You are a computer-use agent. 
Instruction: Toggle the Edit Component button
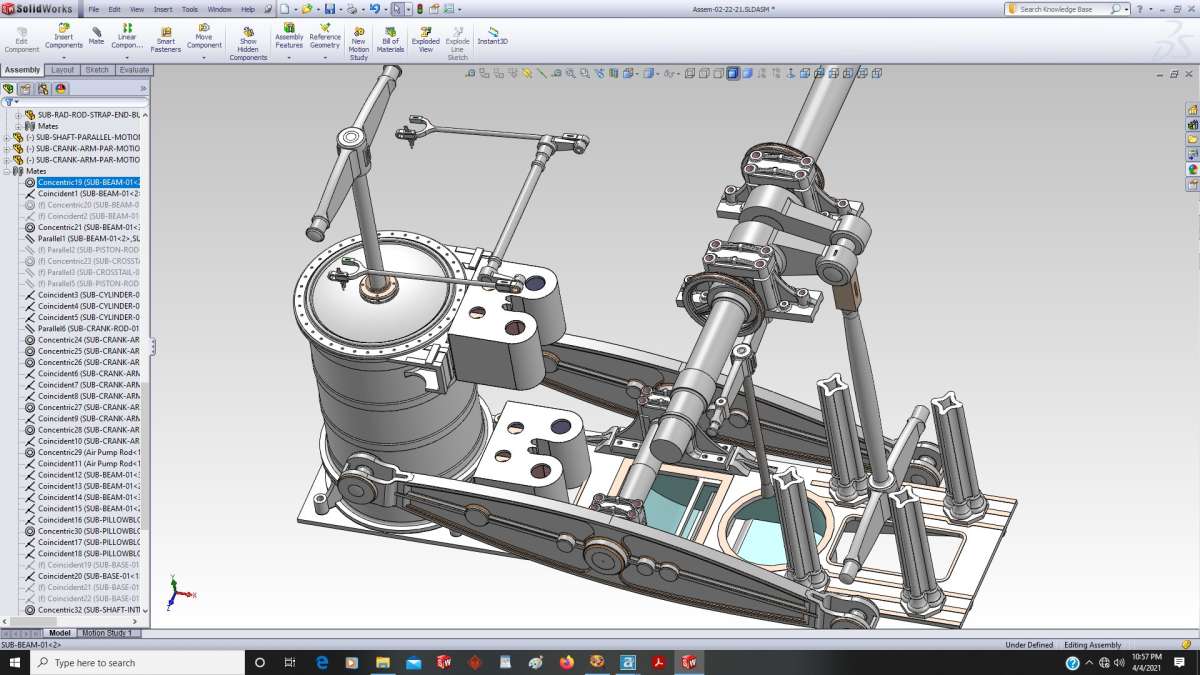[22, 37]
